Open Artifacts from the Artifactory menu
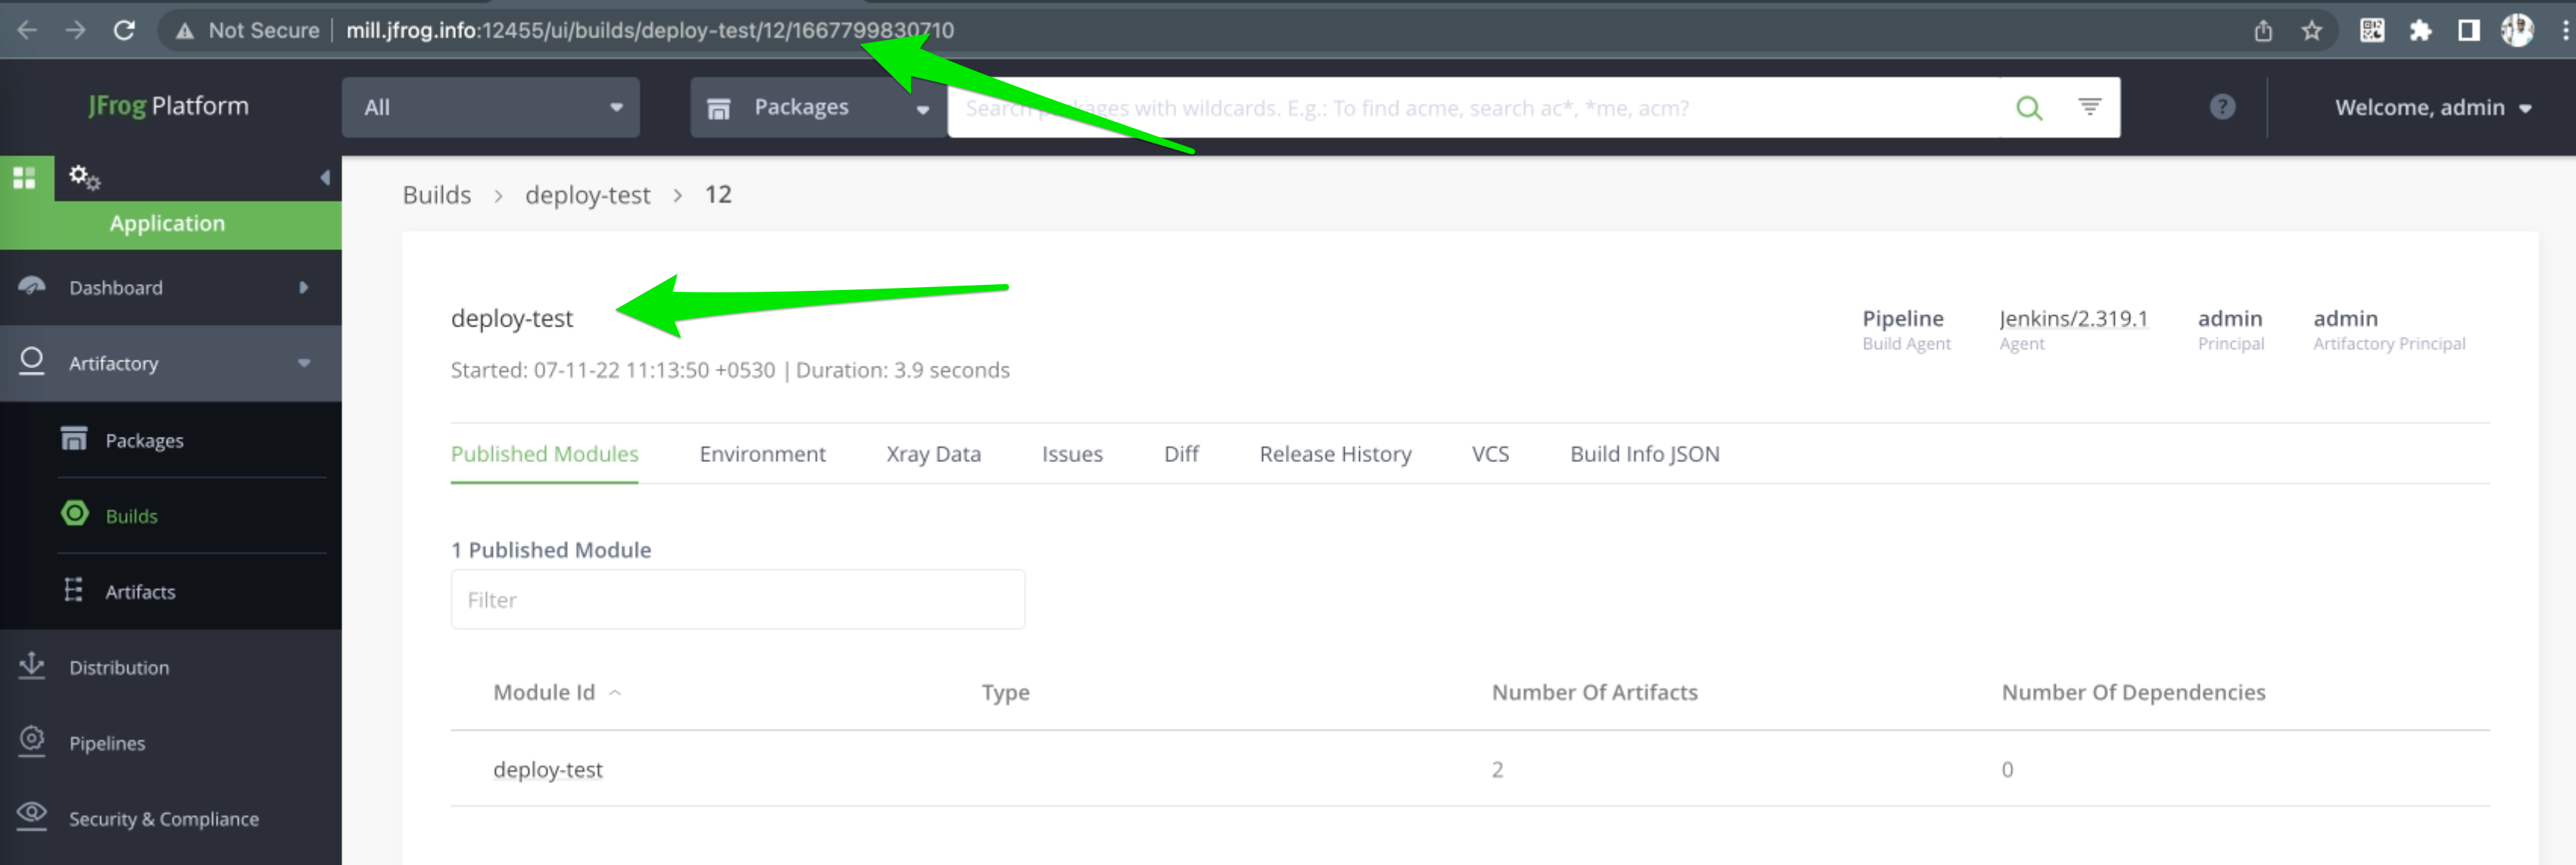The width and height of the screenshot is (2576, 865). (x=139, y=590)
